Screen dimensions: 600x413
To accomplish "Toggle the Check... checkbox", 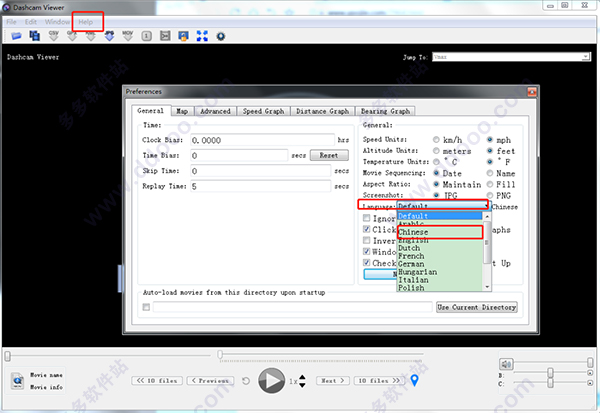I will tap(367, 263).
